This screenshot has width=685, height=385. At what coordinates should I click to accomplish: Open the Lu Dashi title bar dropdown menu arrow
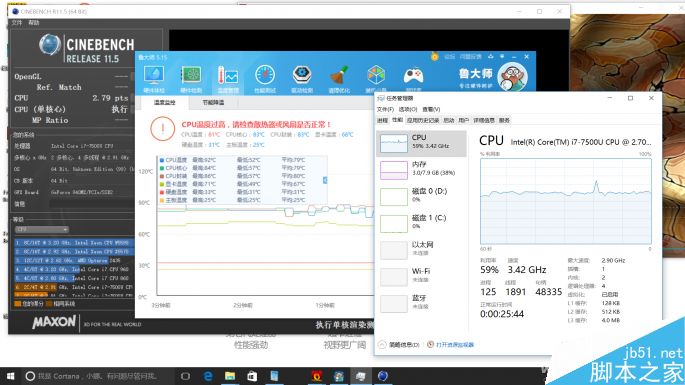pyautogui.click(x=502, y=56)
